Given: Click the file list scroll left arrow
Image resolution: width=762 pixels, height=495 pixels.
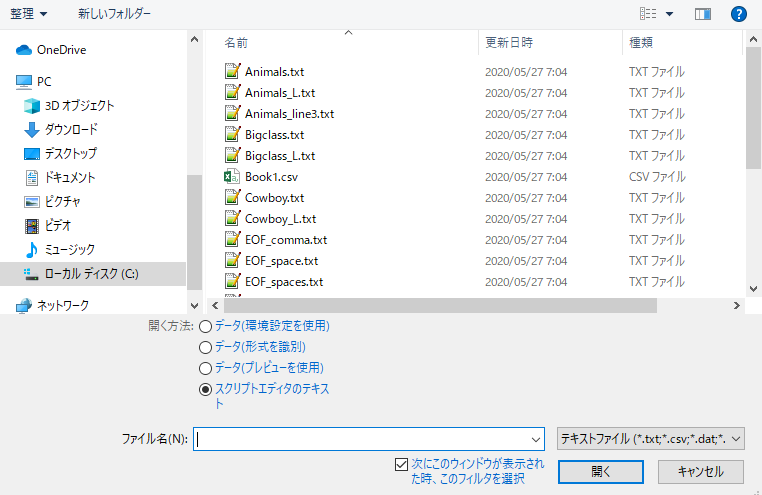Looking at the screenshot, I should pyautogui.click(x=215, y=306).
